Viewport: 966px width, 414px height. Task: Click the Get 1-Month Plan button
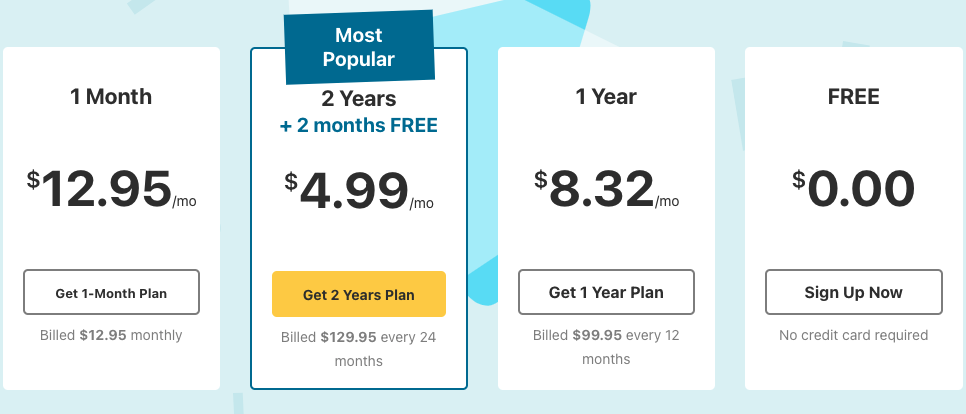[x=112, y=292]
